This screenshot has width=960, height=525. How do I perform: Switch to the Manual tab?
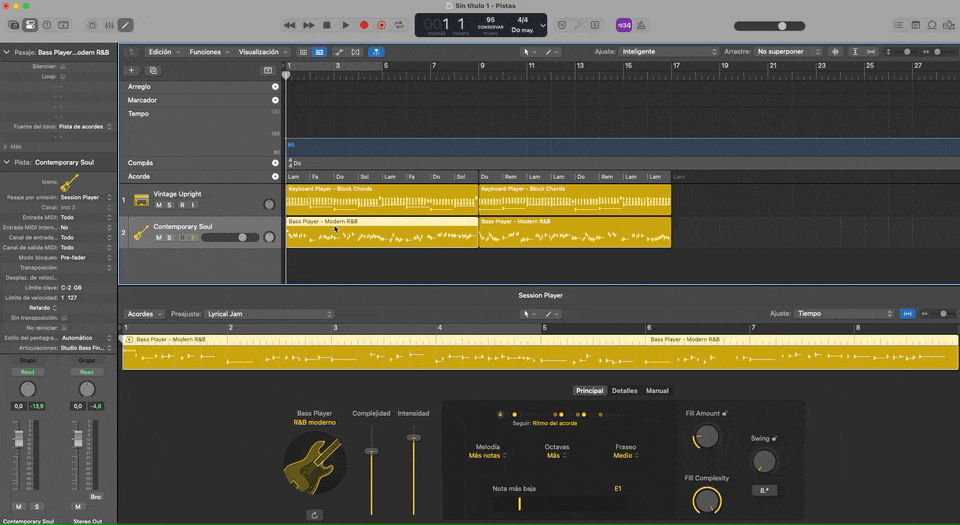[x=657, y=390]
